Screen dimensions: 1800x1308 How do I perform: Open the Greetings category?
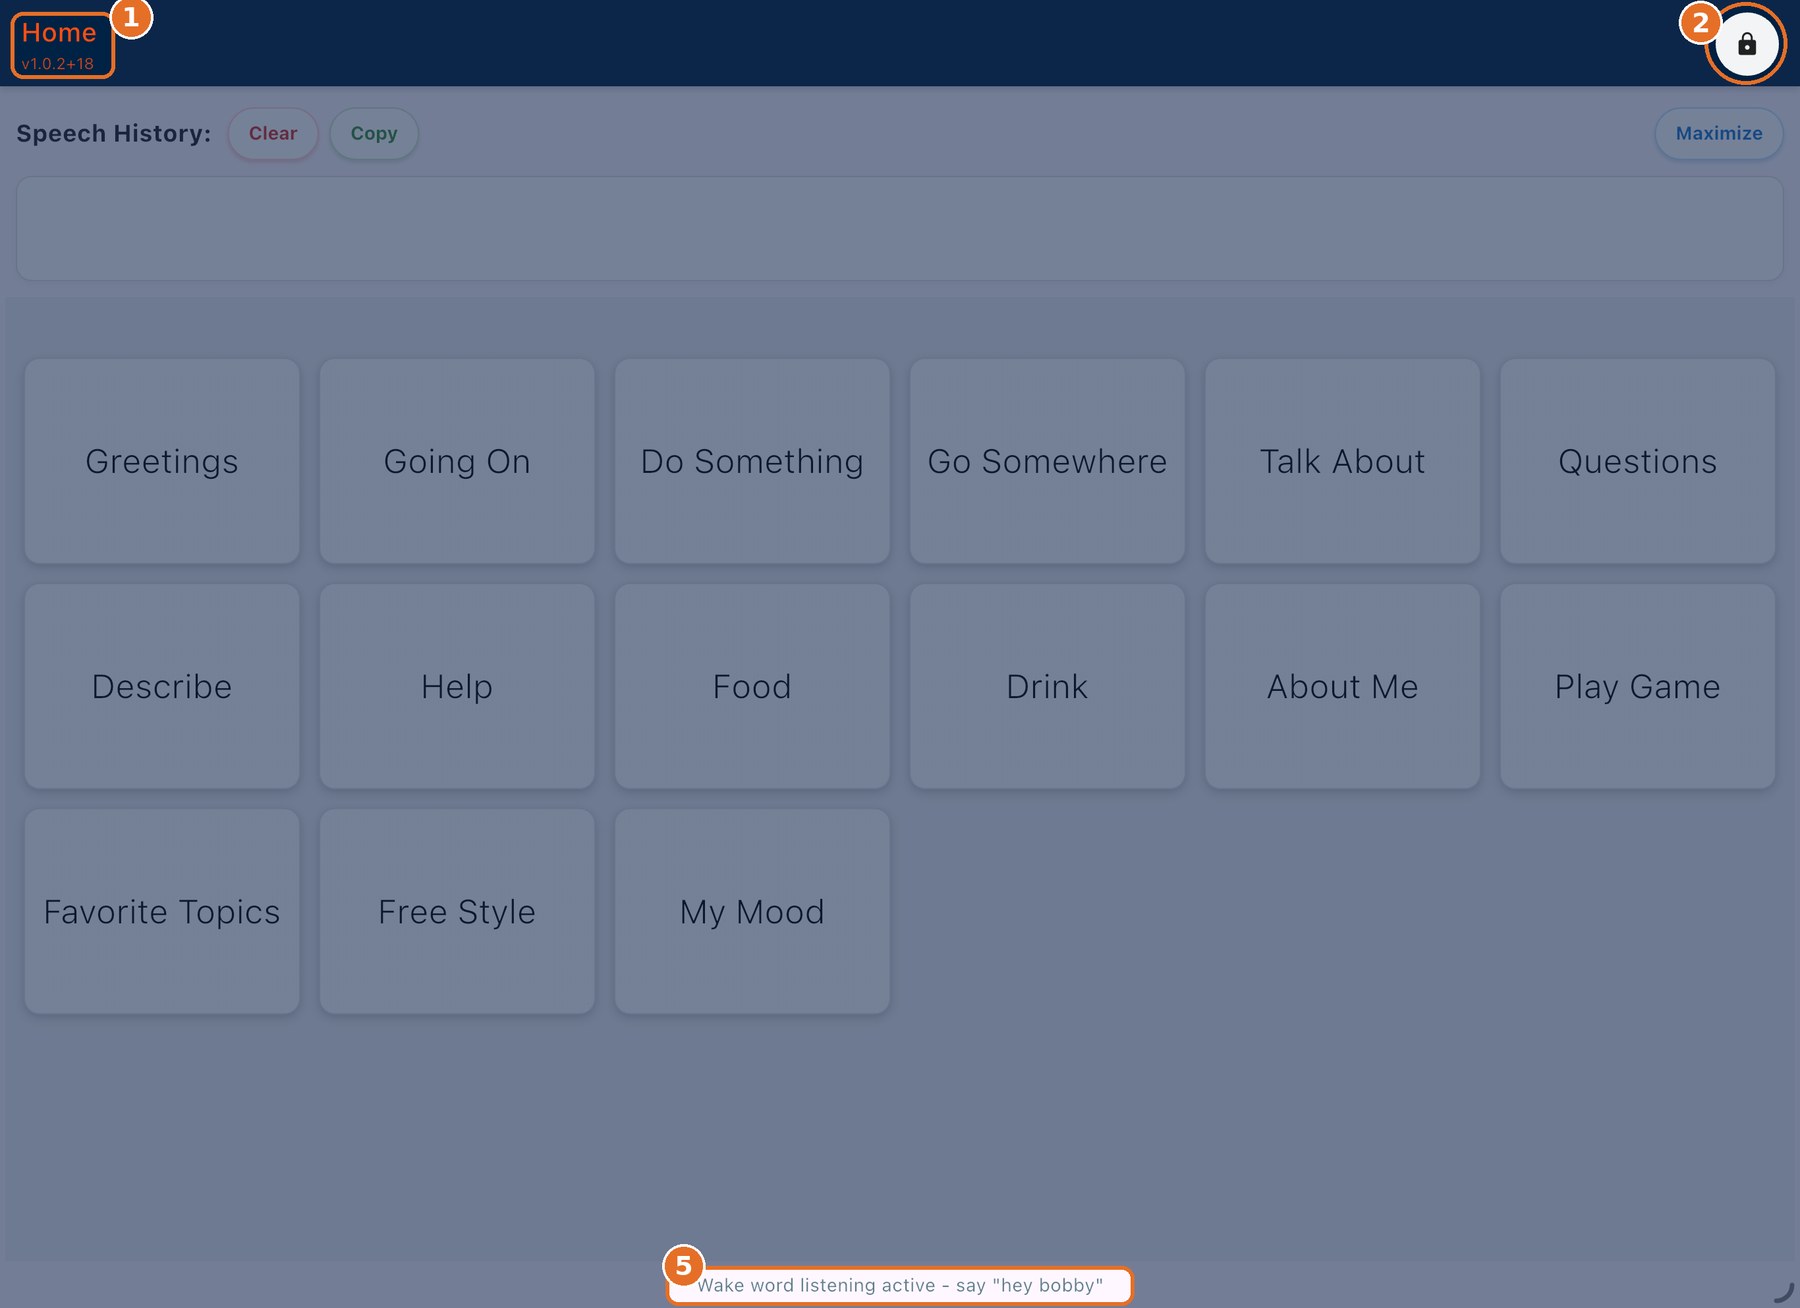point(162,461)
